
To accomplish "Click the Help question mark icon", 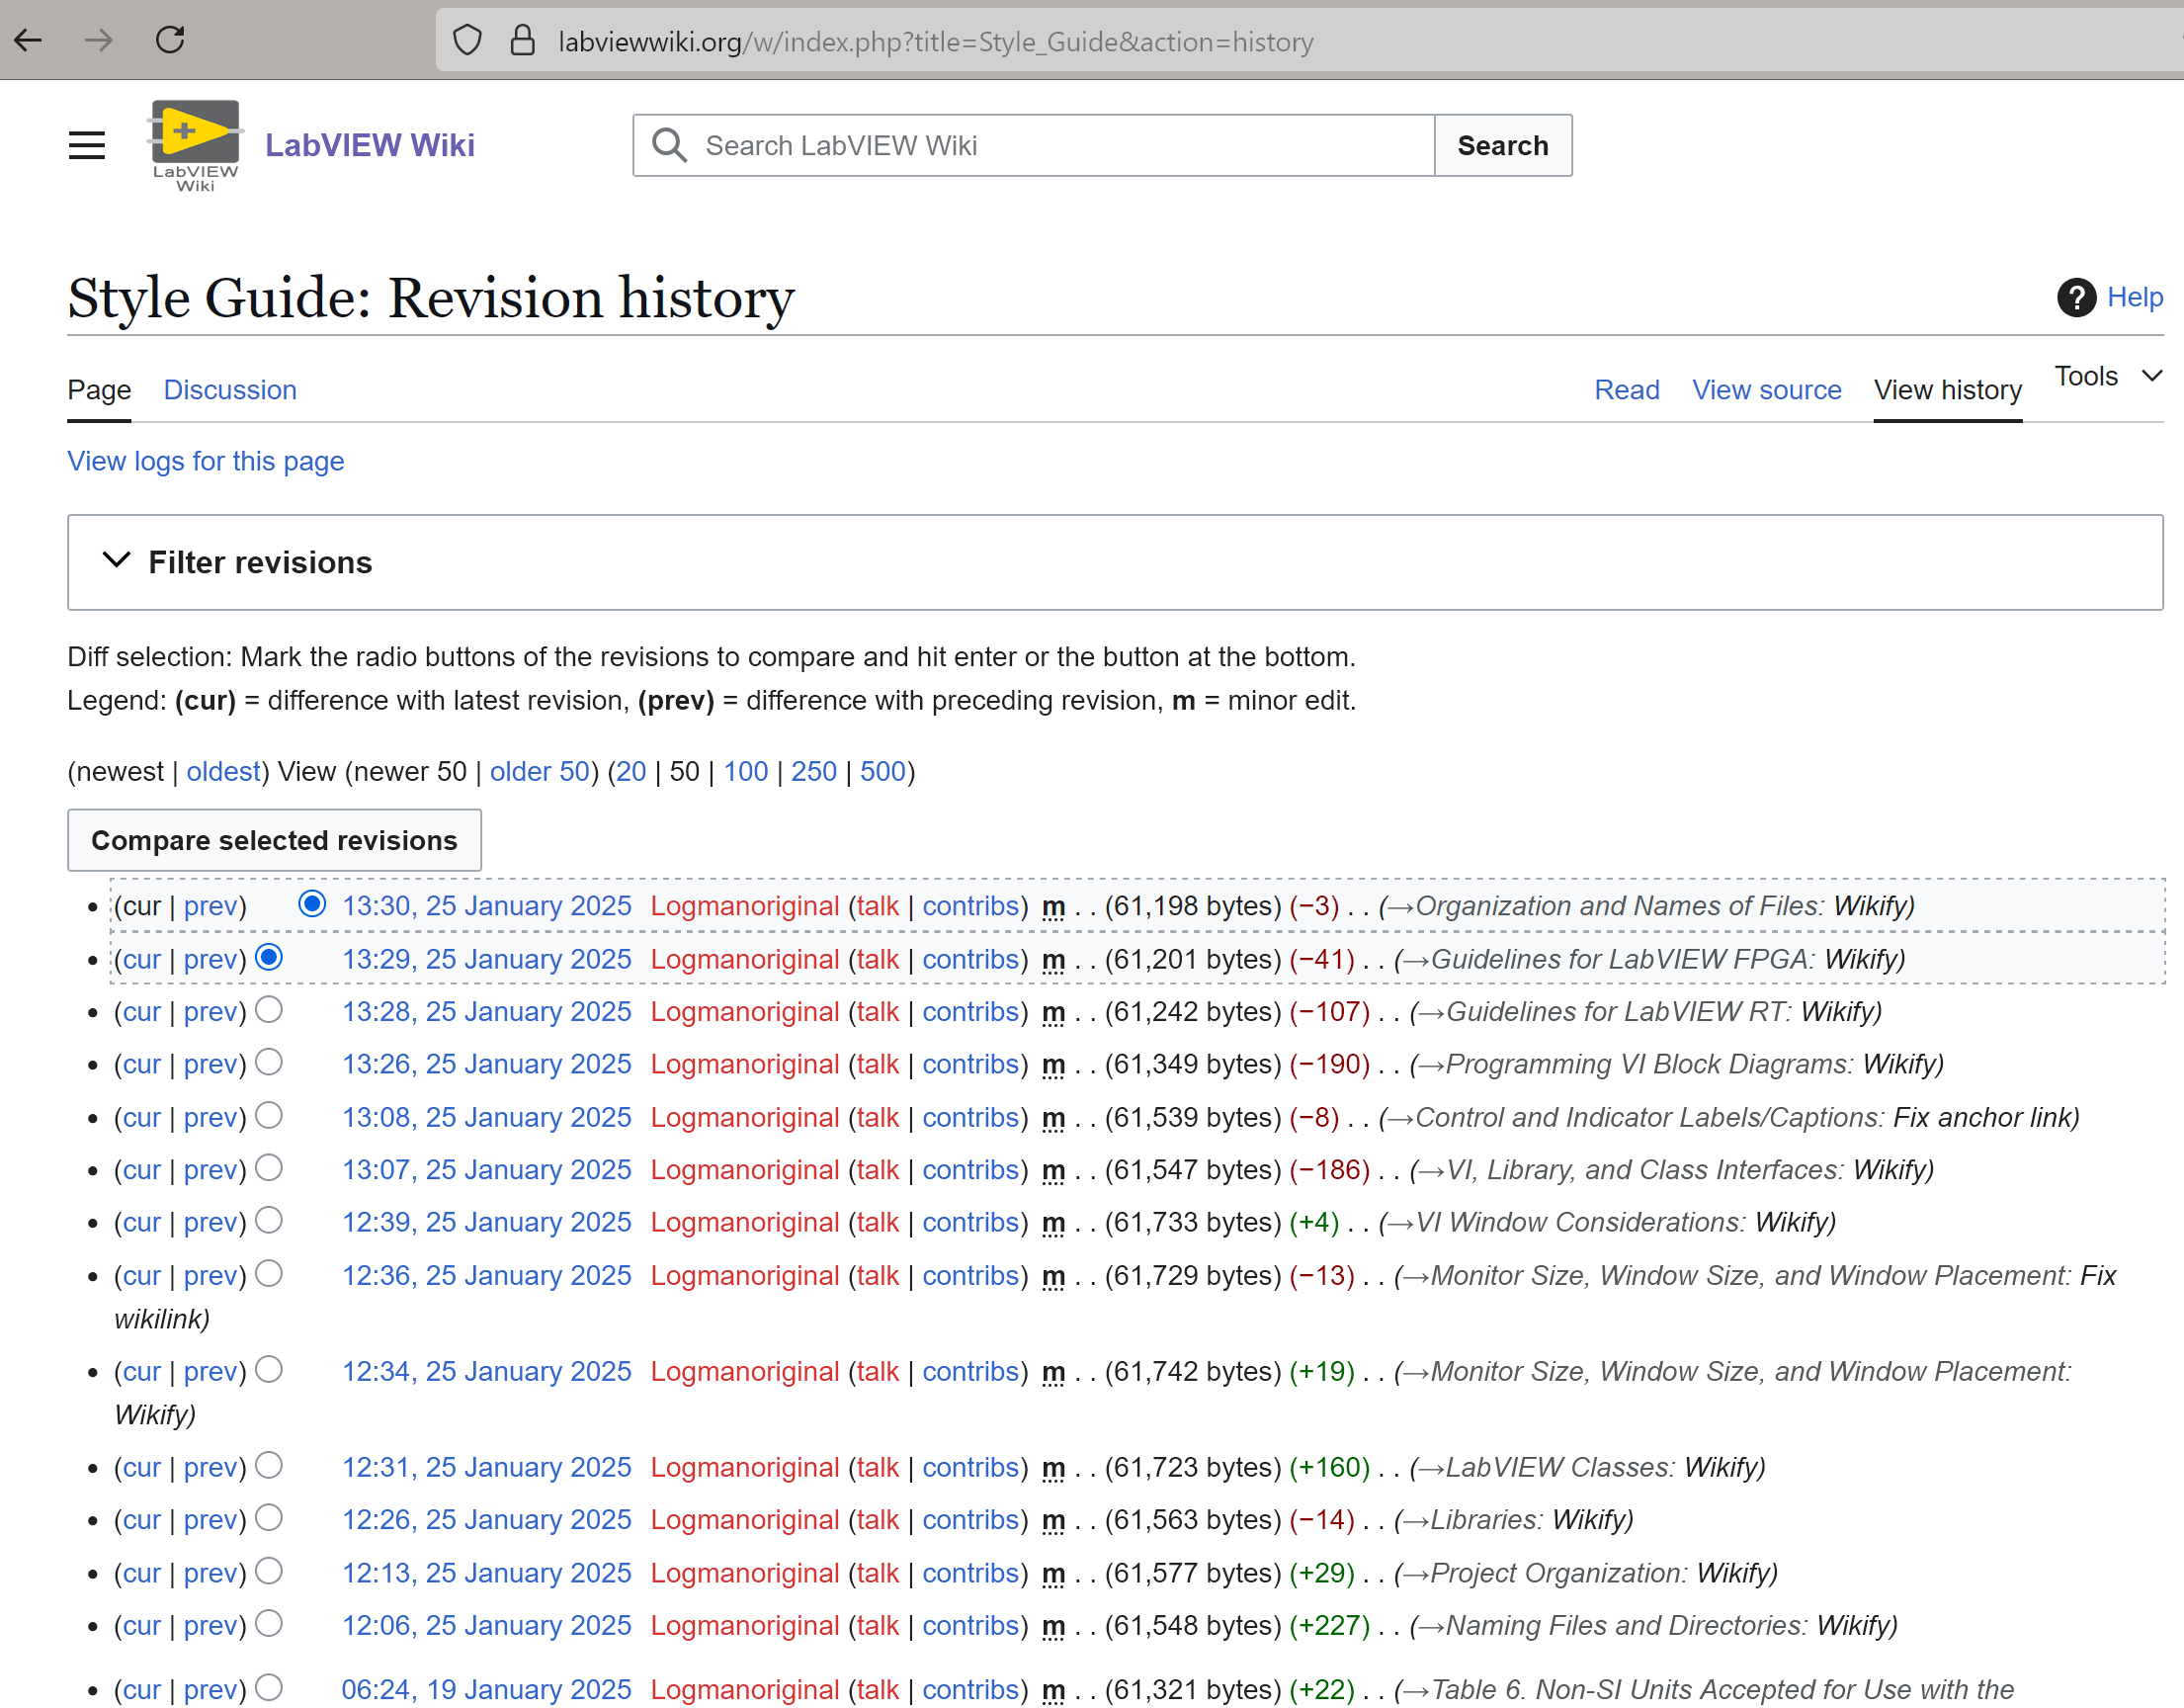I will 2076,298.
